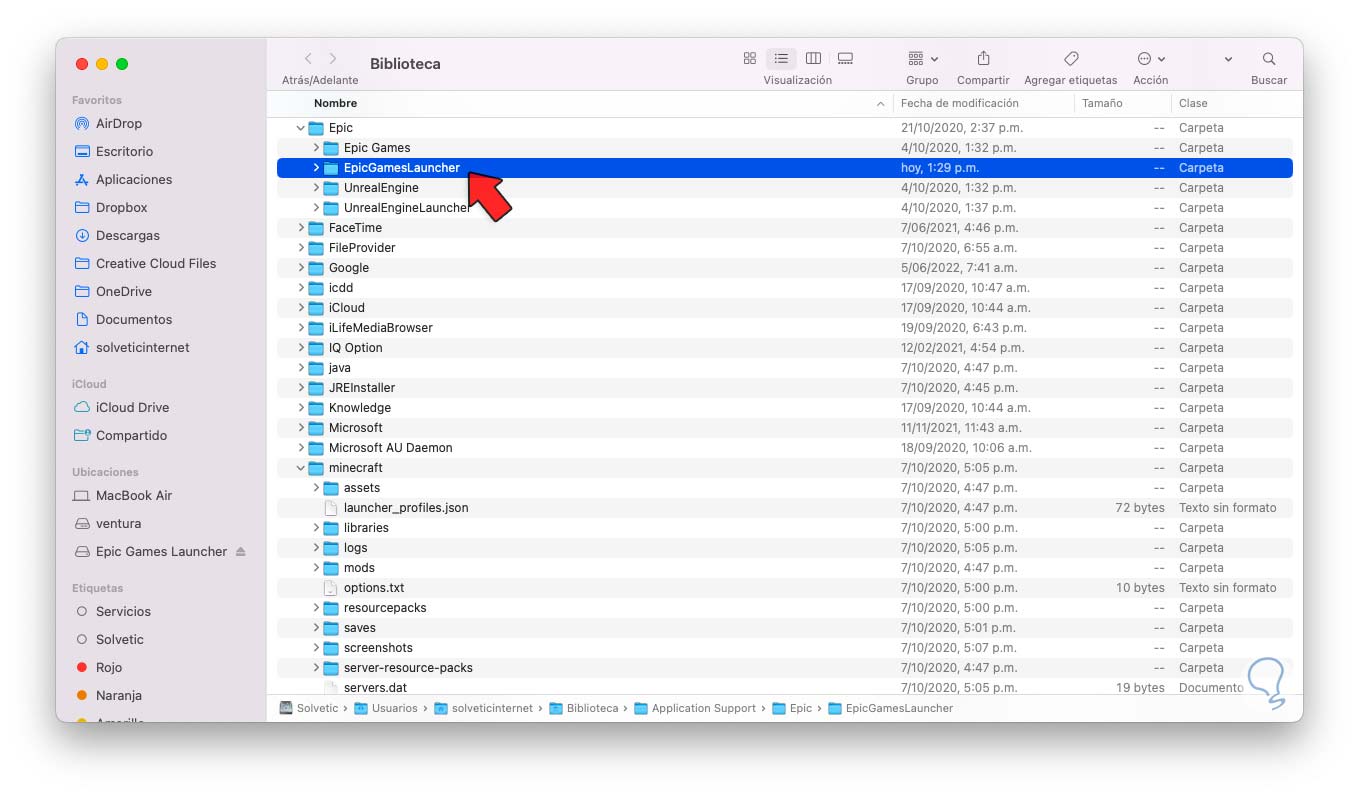Image resolution: width=1359 pixels, height=796 pixels.
Task: Expand the Google folder
Action: tap(301, 268)
